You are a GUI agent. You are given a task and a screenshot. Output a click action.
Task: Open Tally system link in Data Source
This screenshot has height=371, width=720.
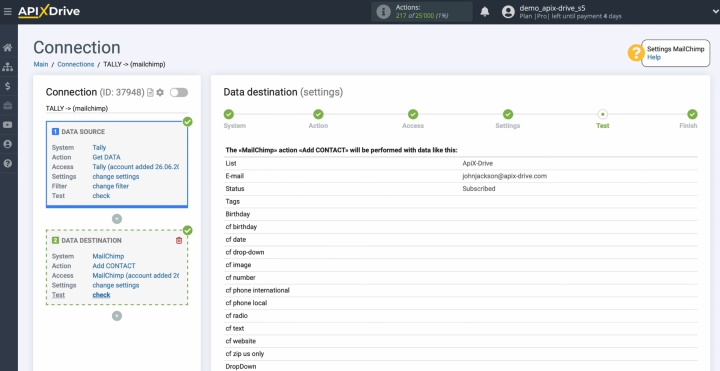pos(99,147)
